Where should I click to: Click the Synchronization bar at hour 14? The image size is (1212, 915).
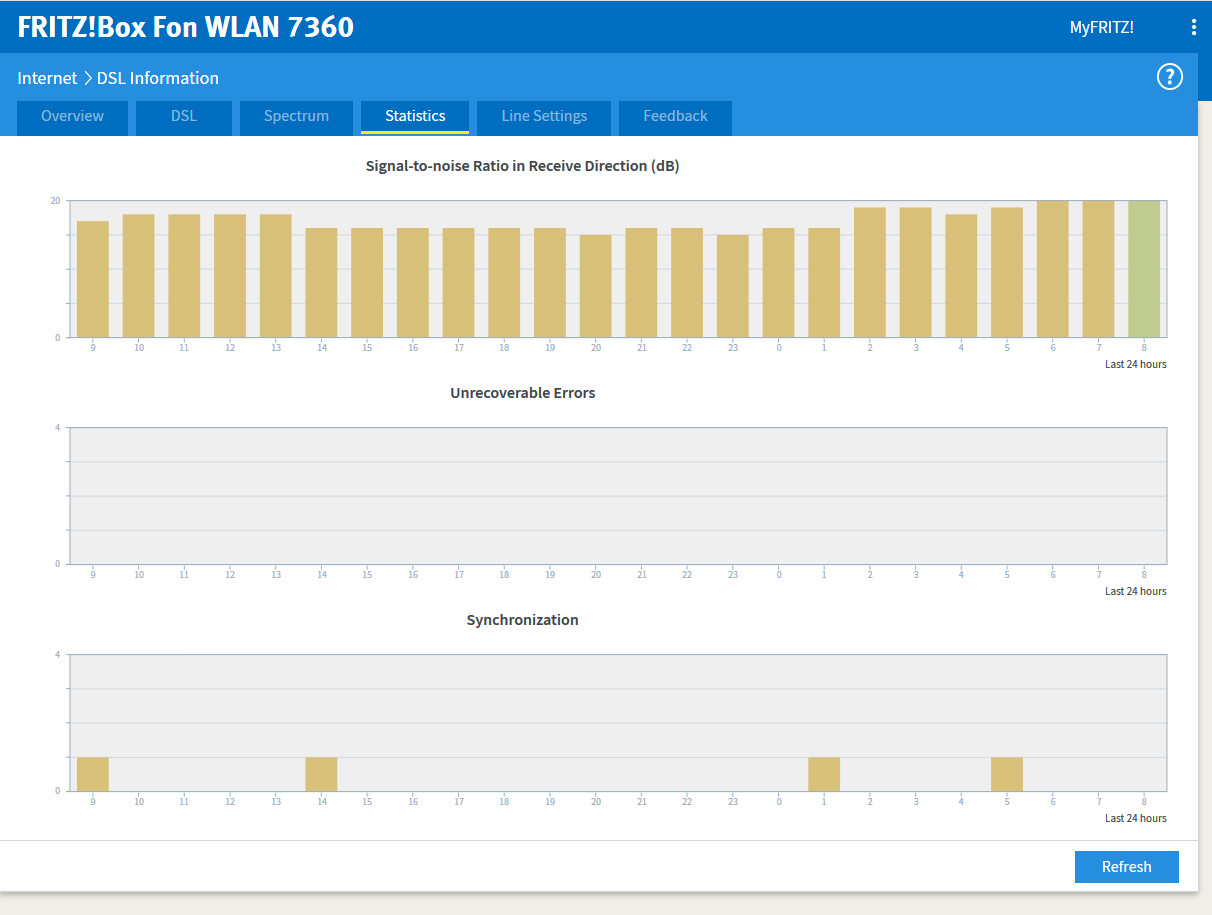coord(321,774)
